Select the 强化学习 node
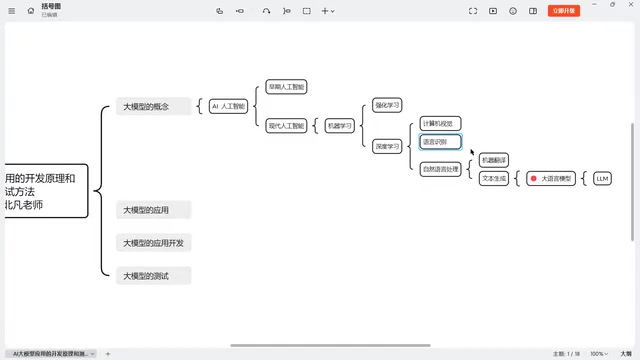Viewport: 640px width, 360px height. coord(387,105)
